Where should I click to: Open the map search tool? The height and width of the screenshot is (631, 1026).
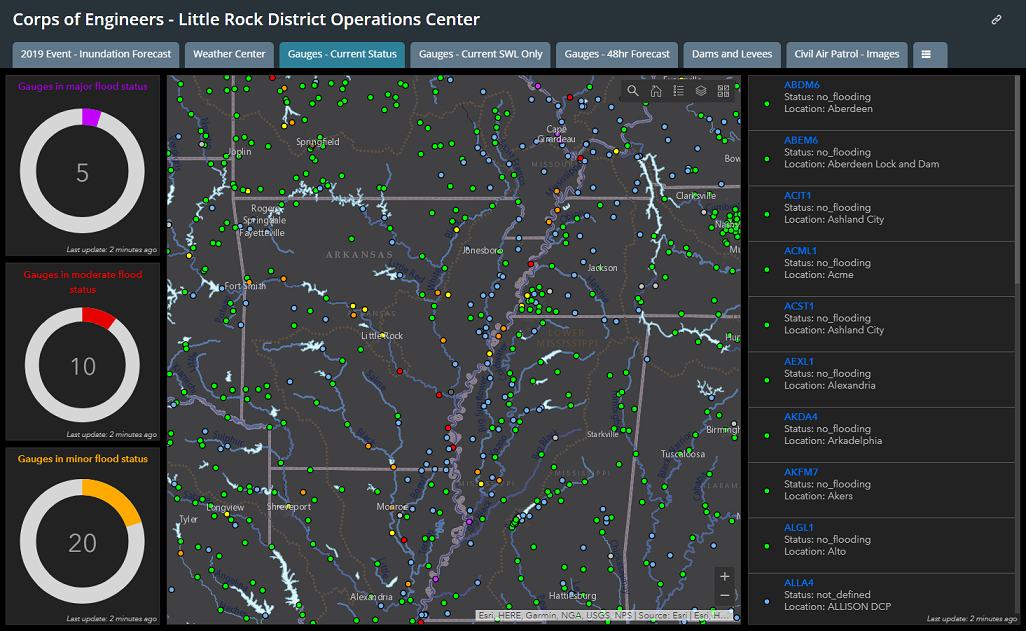point(632,90)
